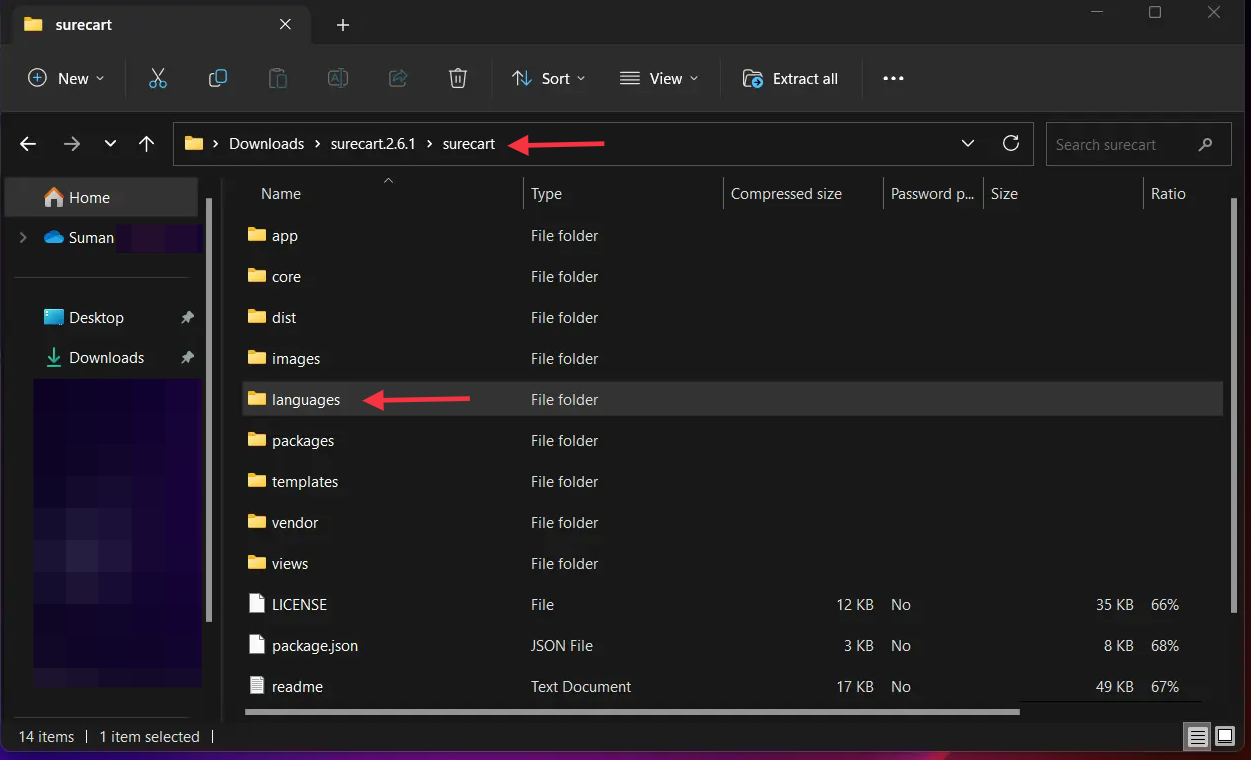Viewport: 1251px width, 760px height.
Task: Expand the Suman OneDrive tree node
Action: (23, 238)
